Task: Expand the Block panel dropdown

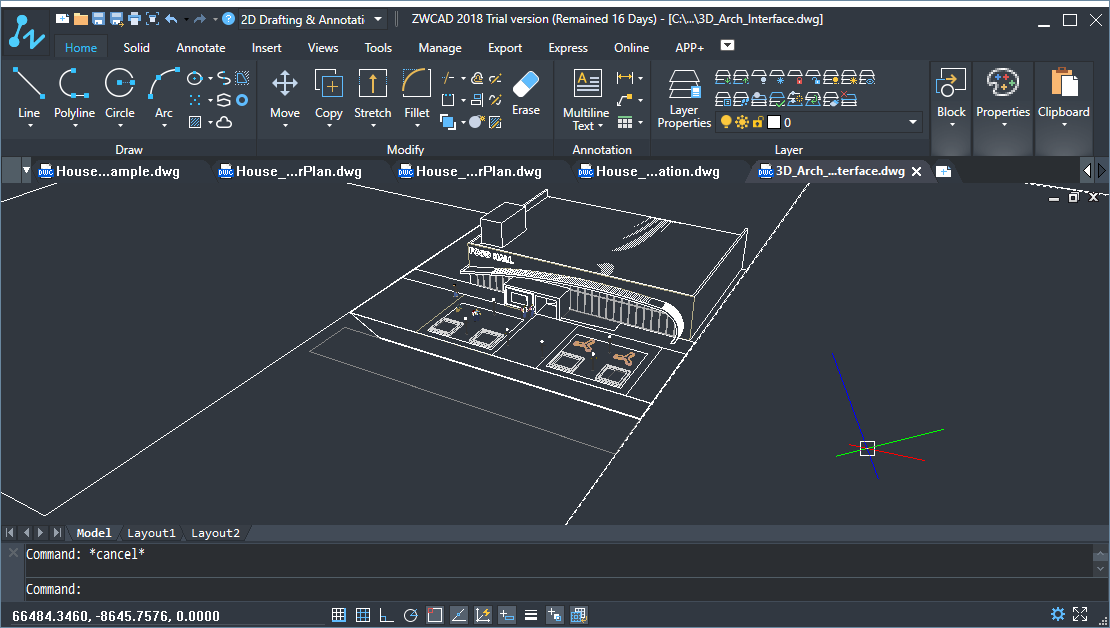Action: [951, 126]
